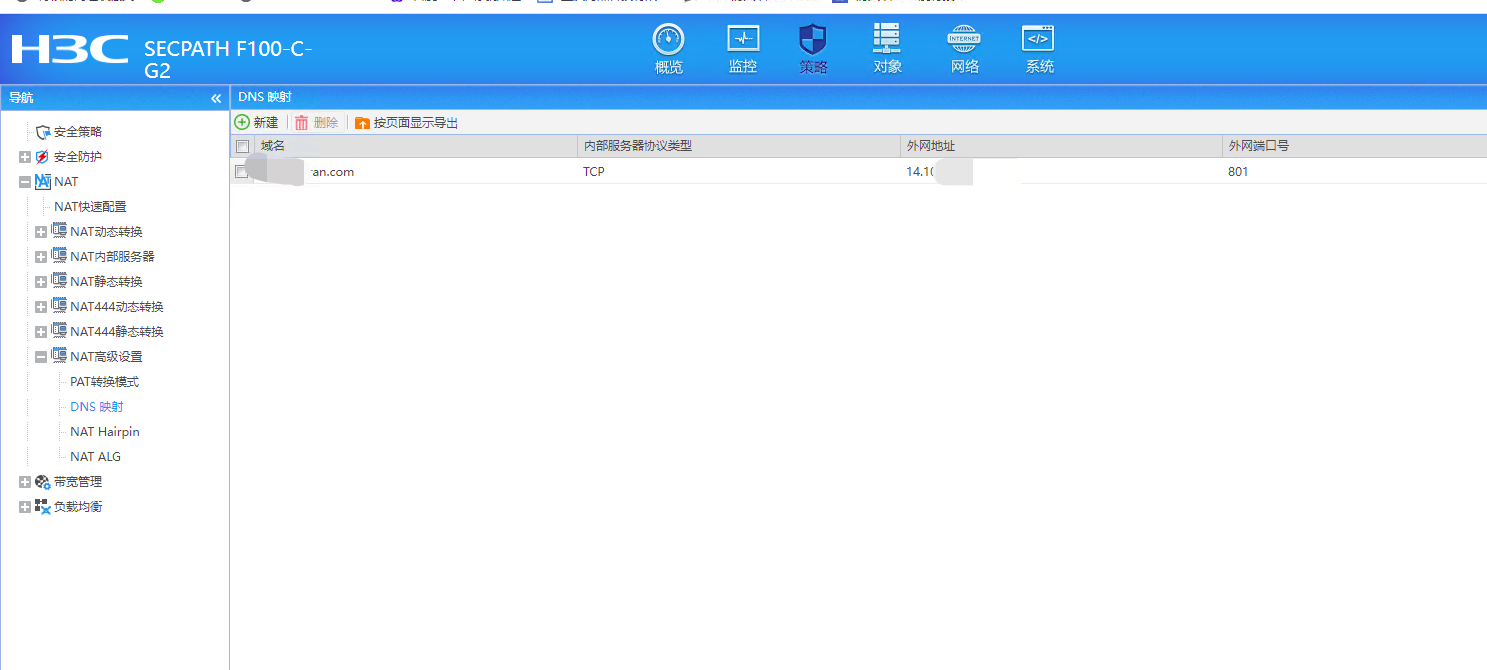Open the 系统 system section
Screen dimensions: 1487x670
coord(1039,50)
